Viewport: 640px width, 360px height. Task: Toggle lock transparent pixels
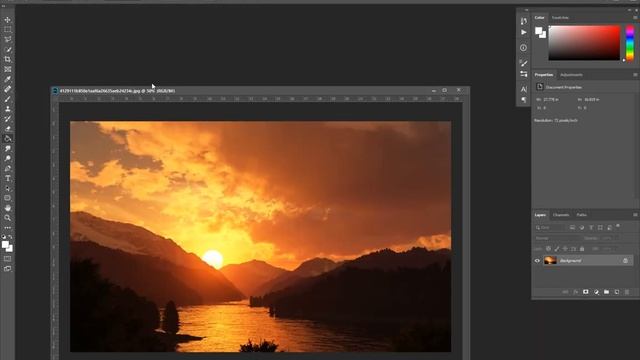548,249
